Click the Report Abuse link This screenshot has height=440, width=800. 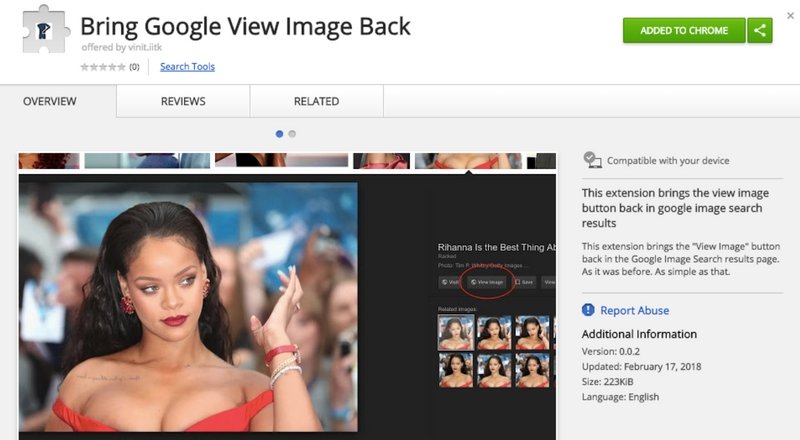tap(634, 310)
